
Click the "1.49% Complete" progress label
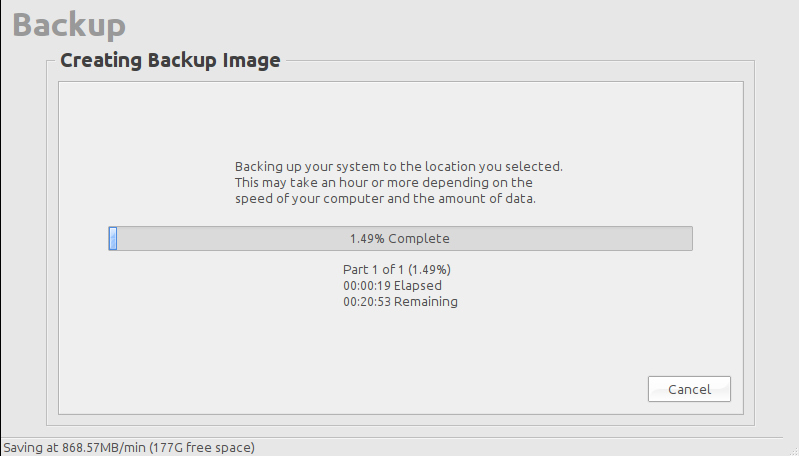point(399,239)
